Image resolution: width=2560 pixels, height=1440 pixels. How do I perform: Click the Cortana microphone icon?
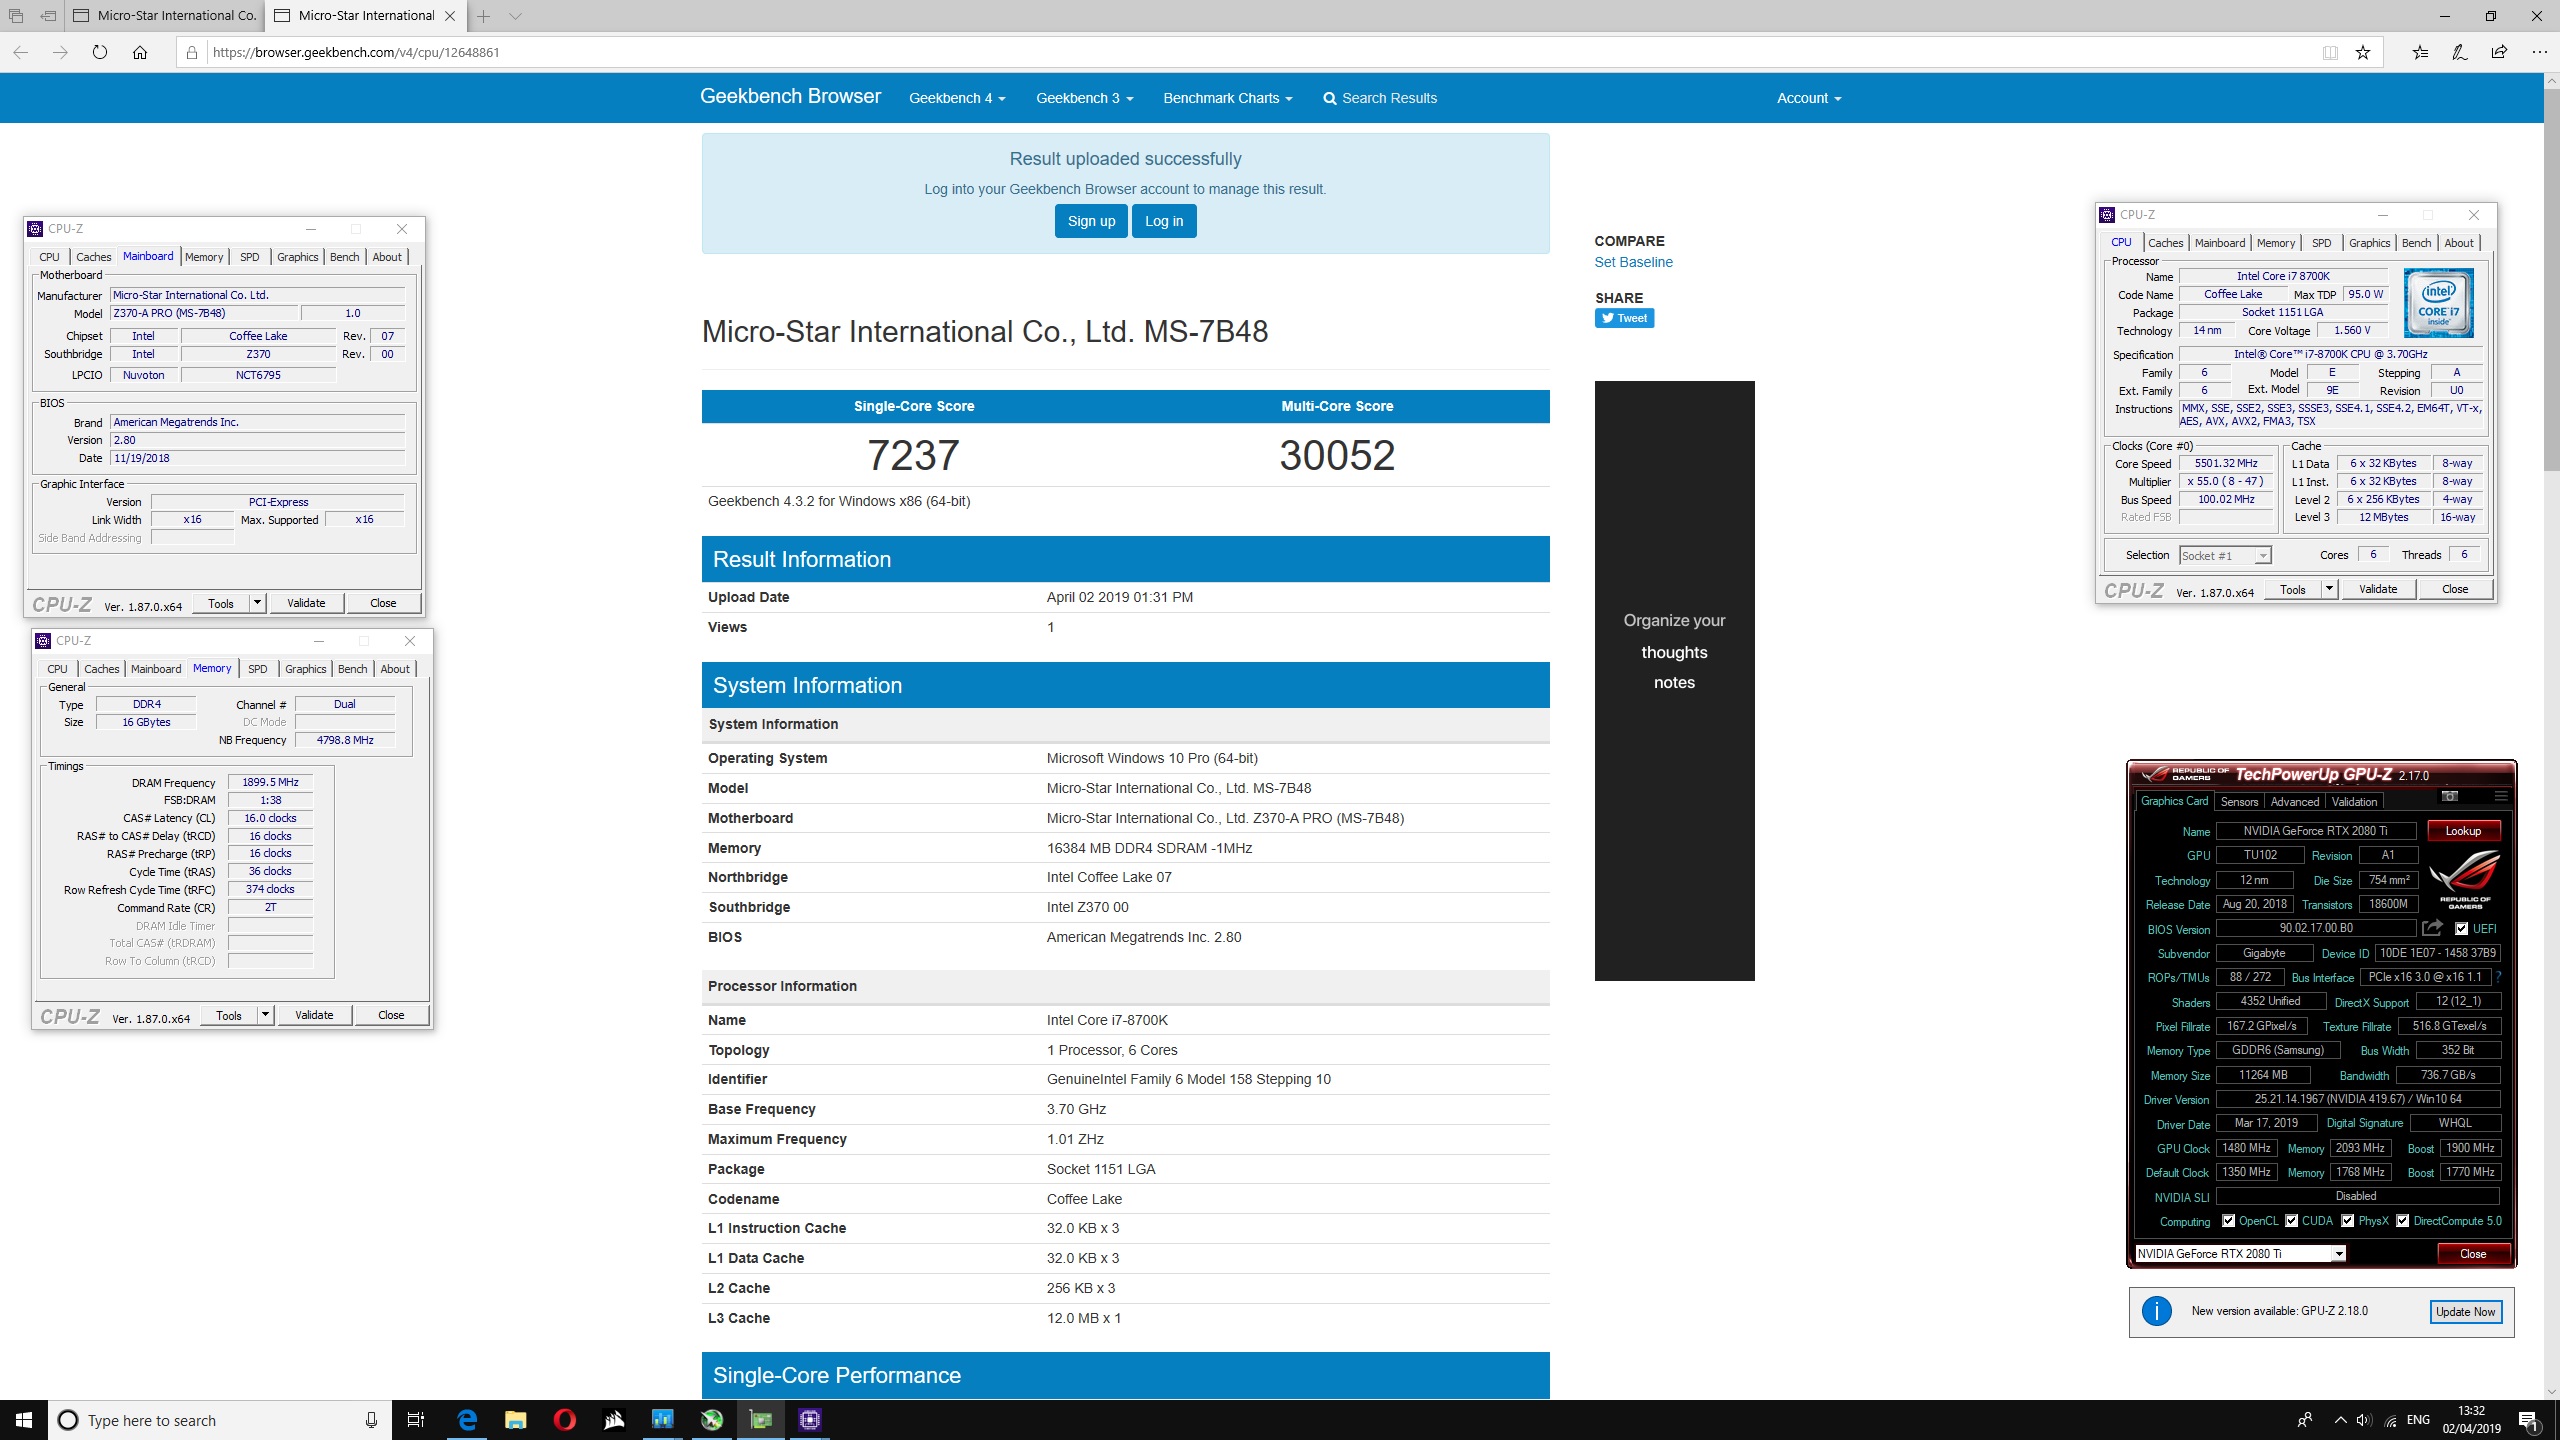pos(371,1420)
